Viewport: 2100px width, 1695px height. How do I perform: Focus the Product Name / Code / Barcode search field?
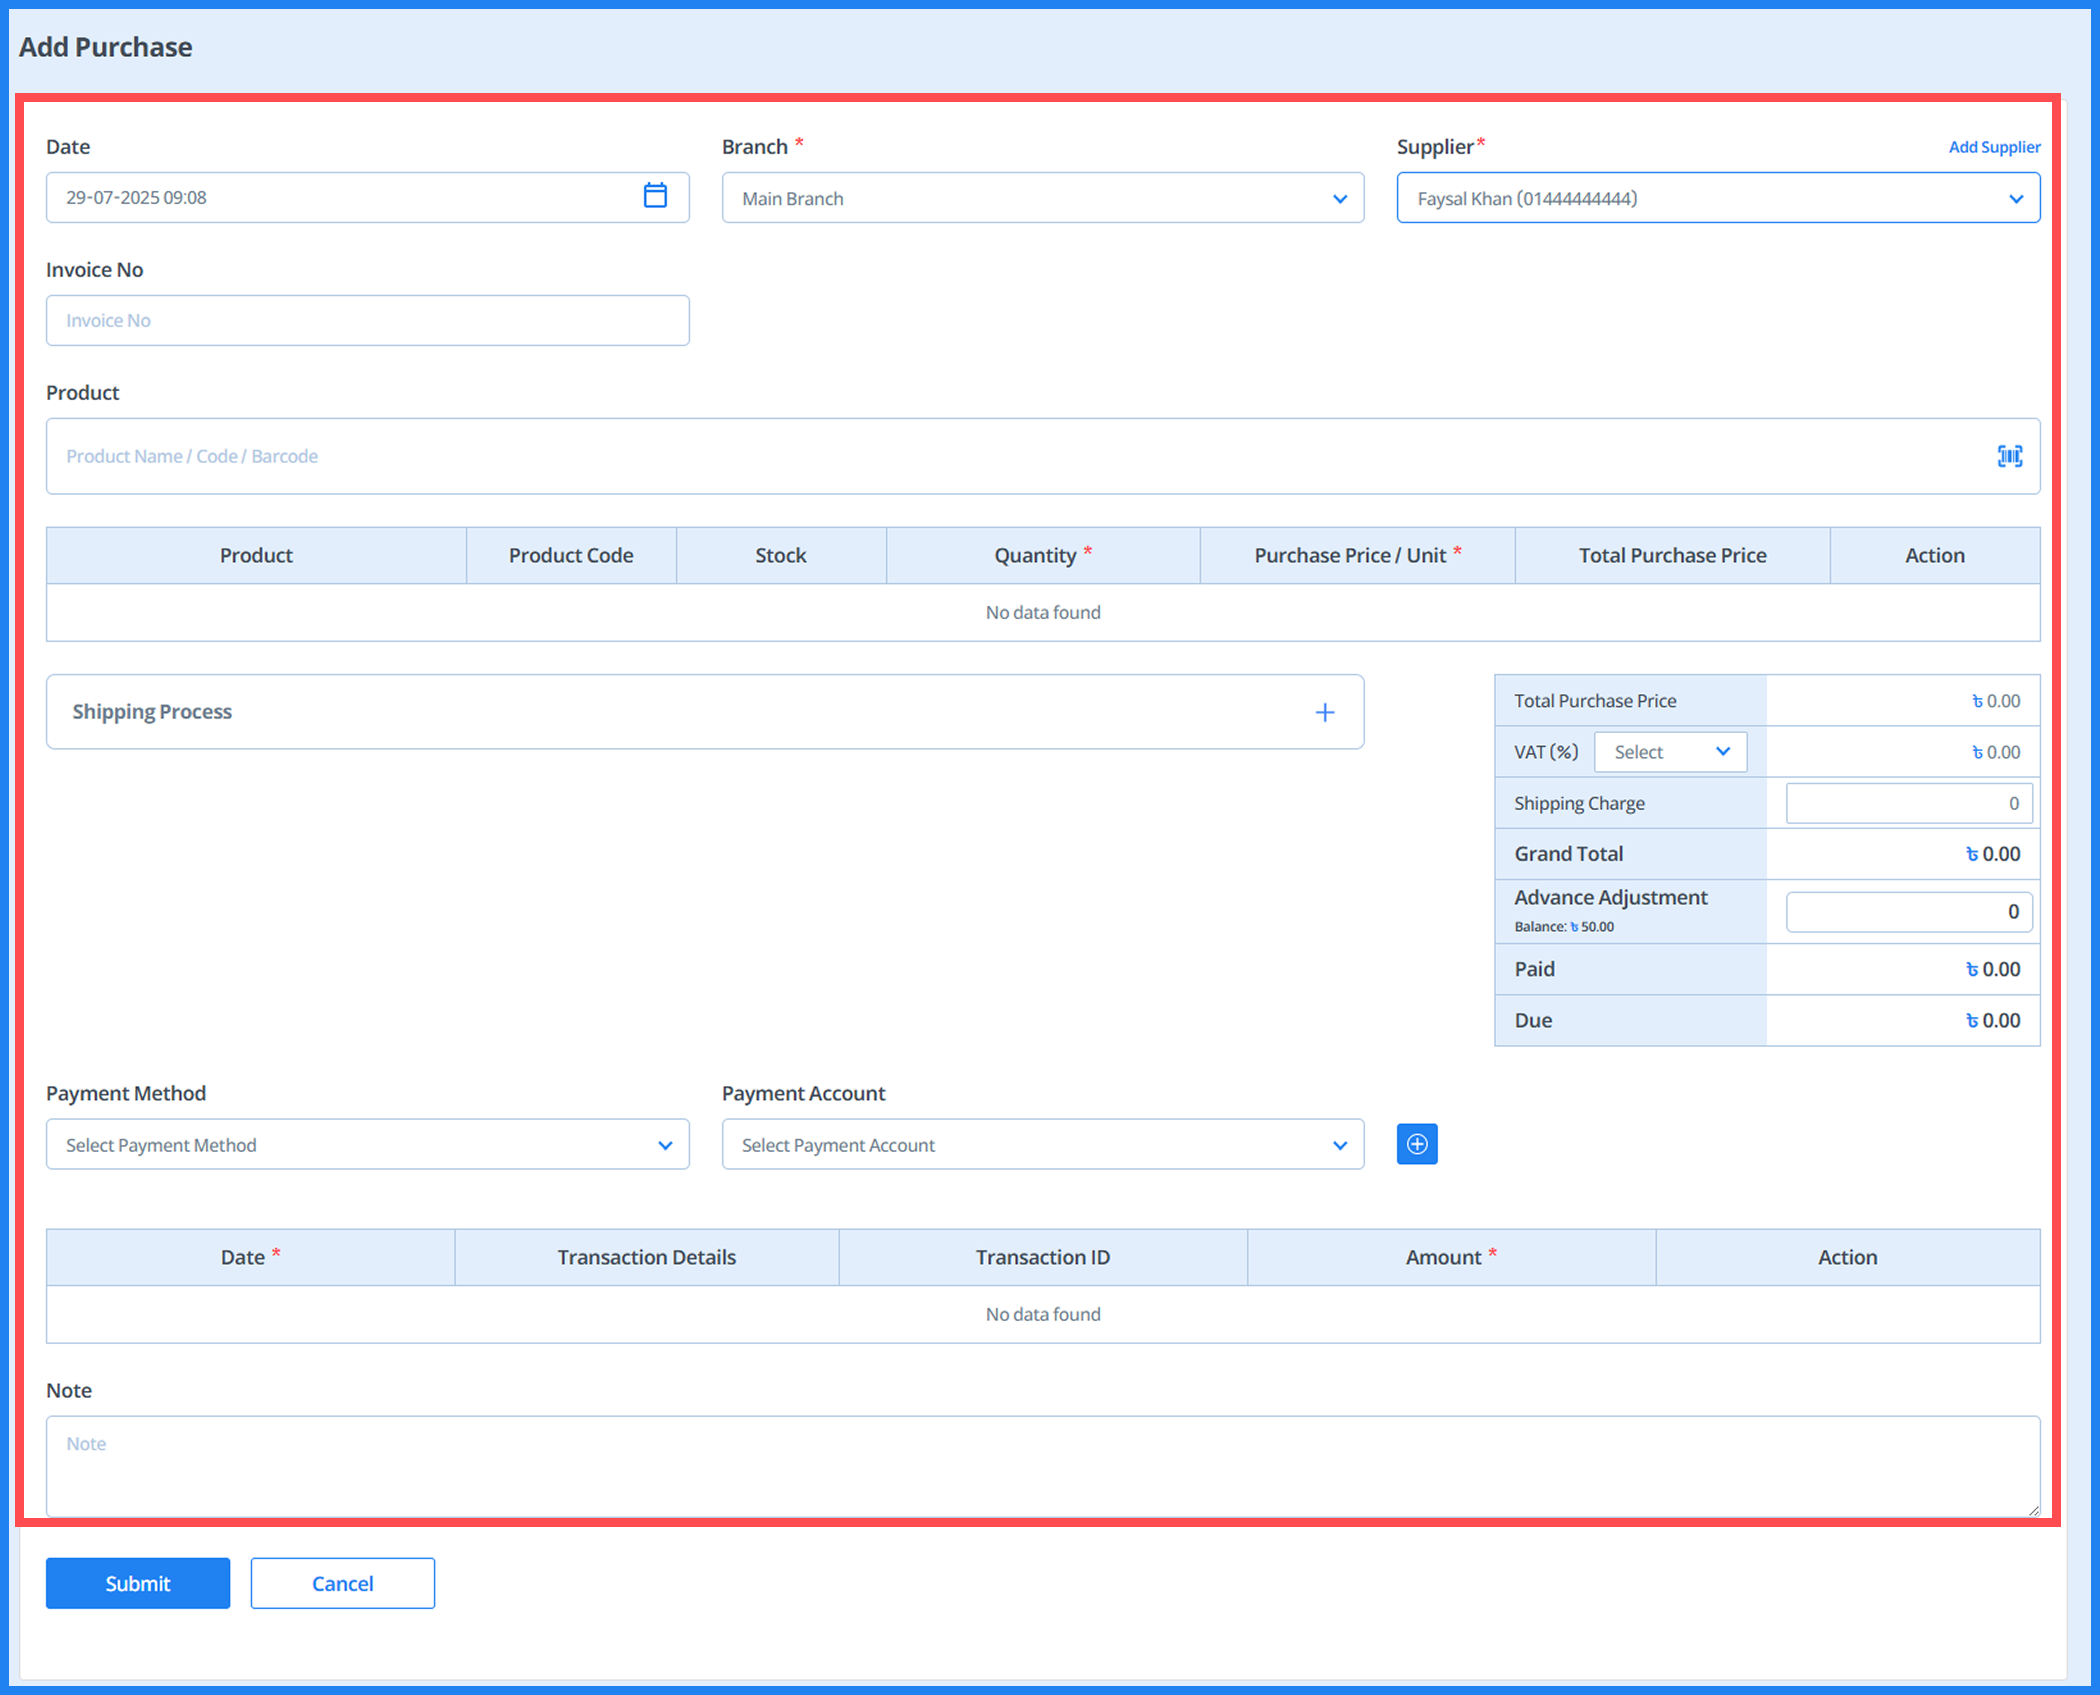pyautogui.click(x=1000, y=456)
